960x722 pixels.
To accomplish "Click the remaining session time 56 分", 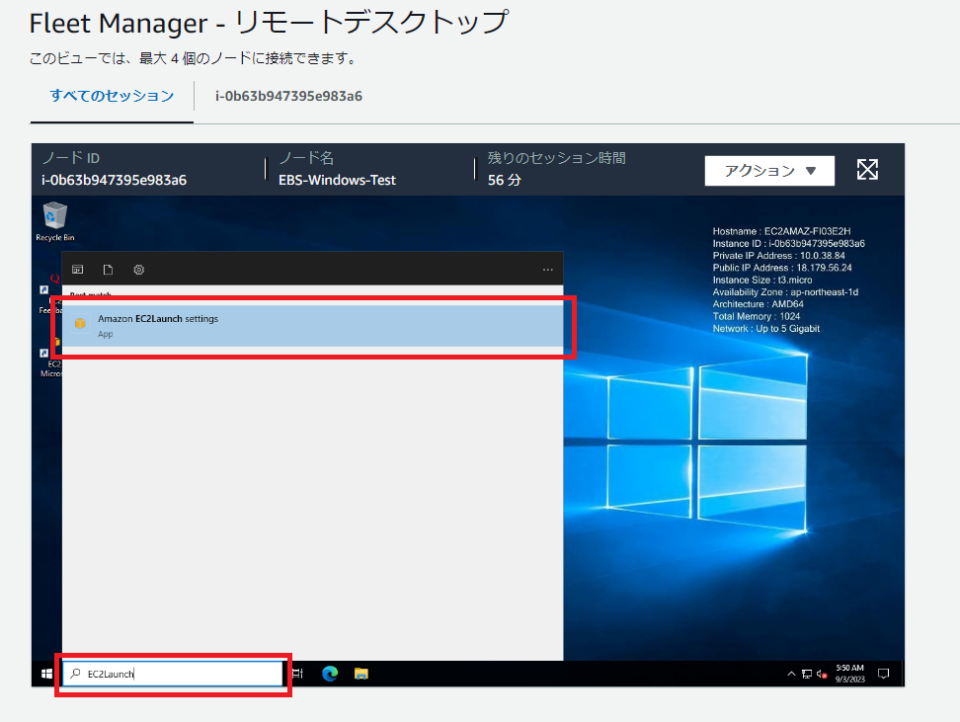I will click(504, 180).
